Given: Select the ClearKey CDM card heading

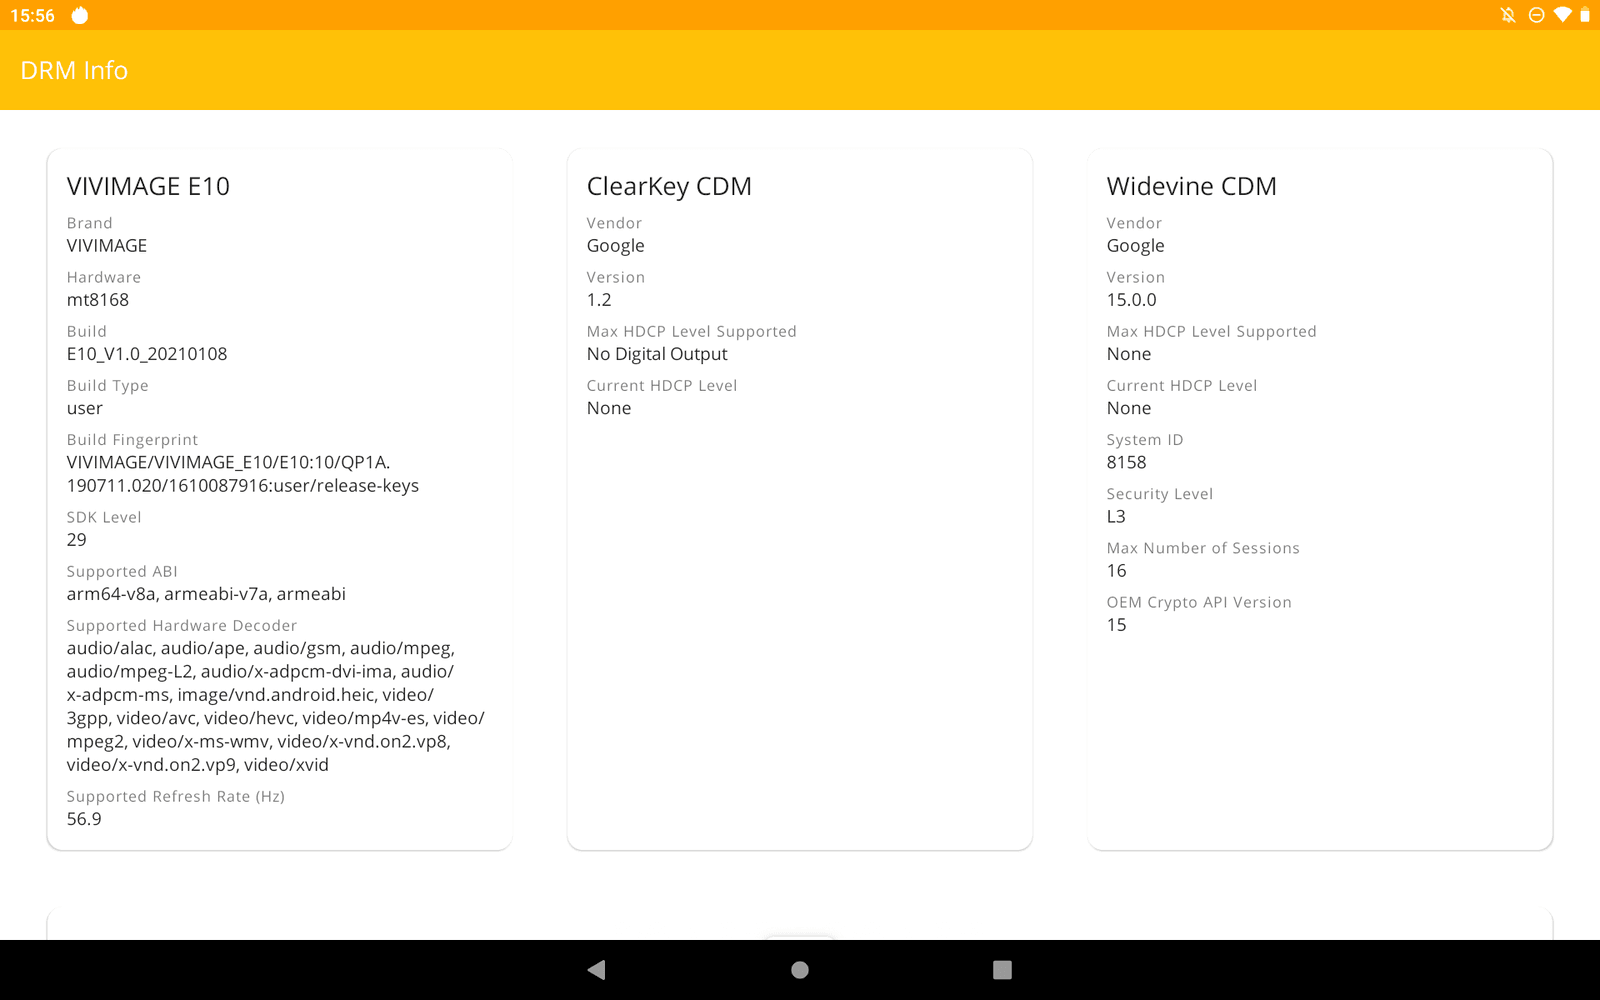Looking at the screenshot, I should [x=669, y=186].
